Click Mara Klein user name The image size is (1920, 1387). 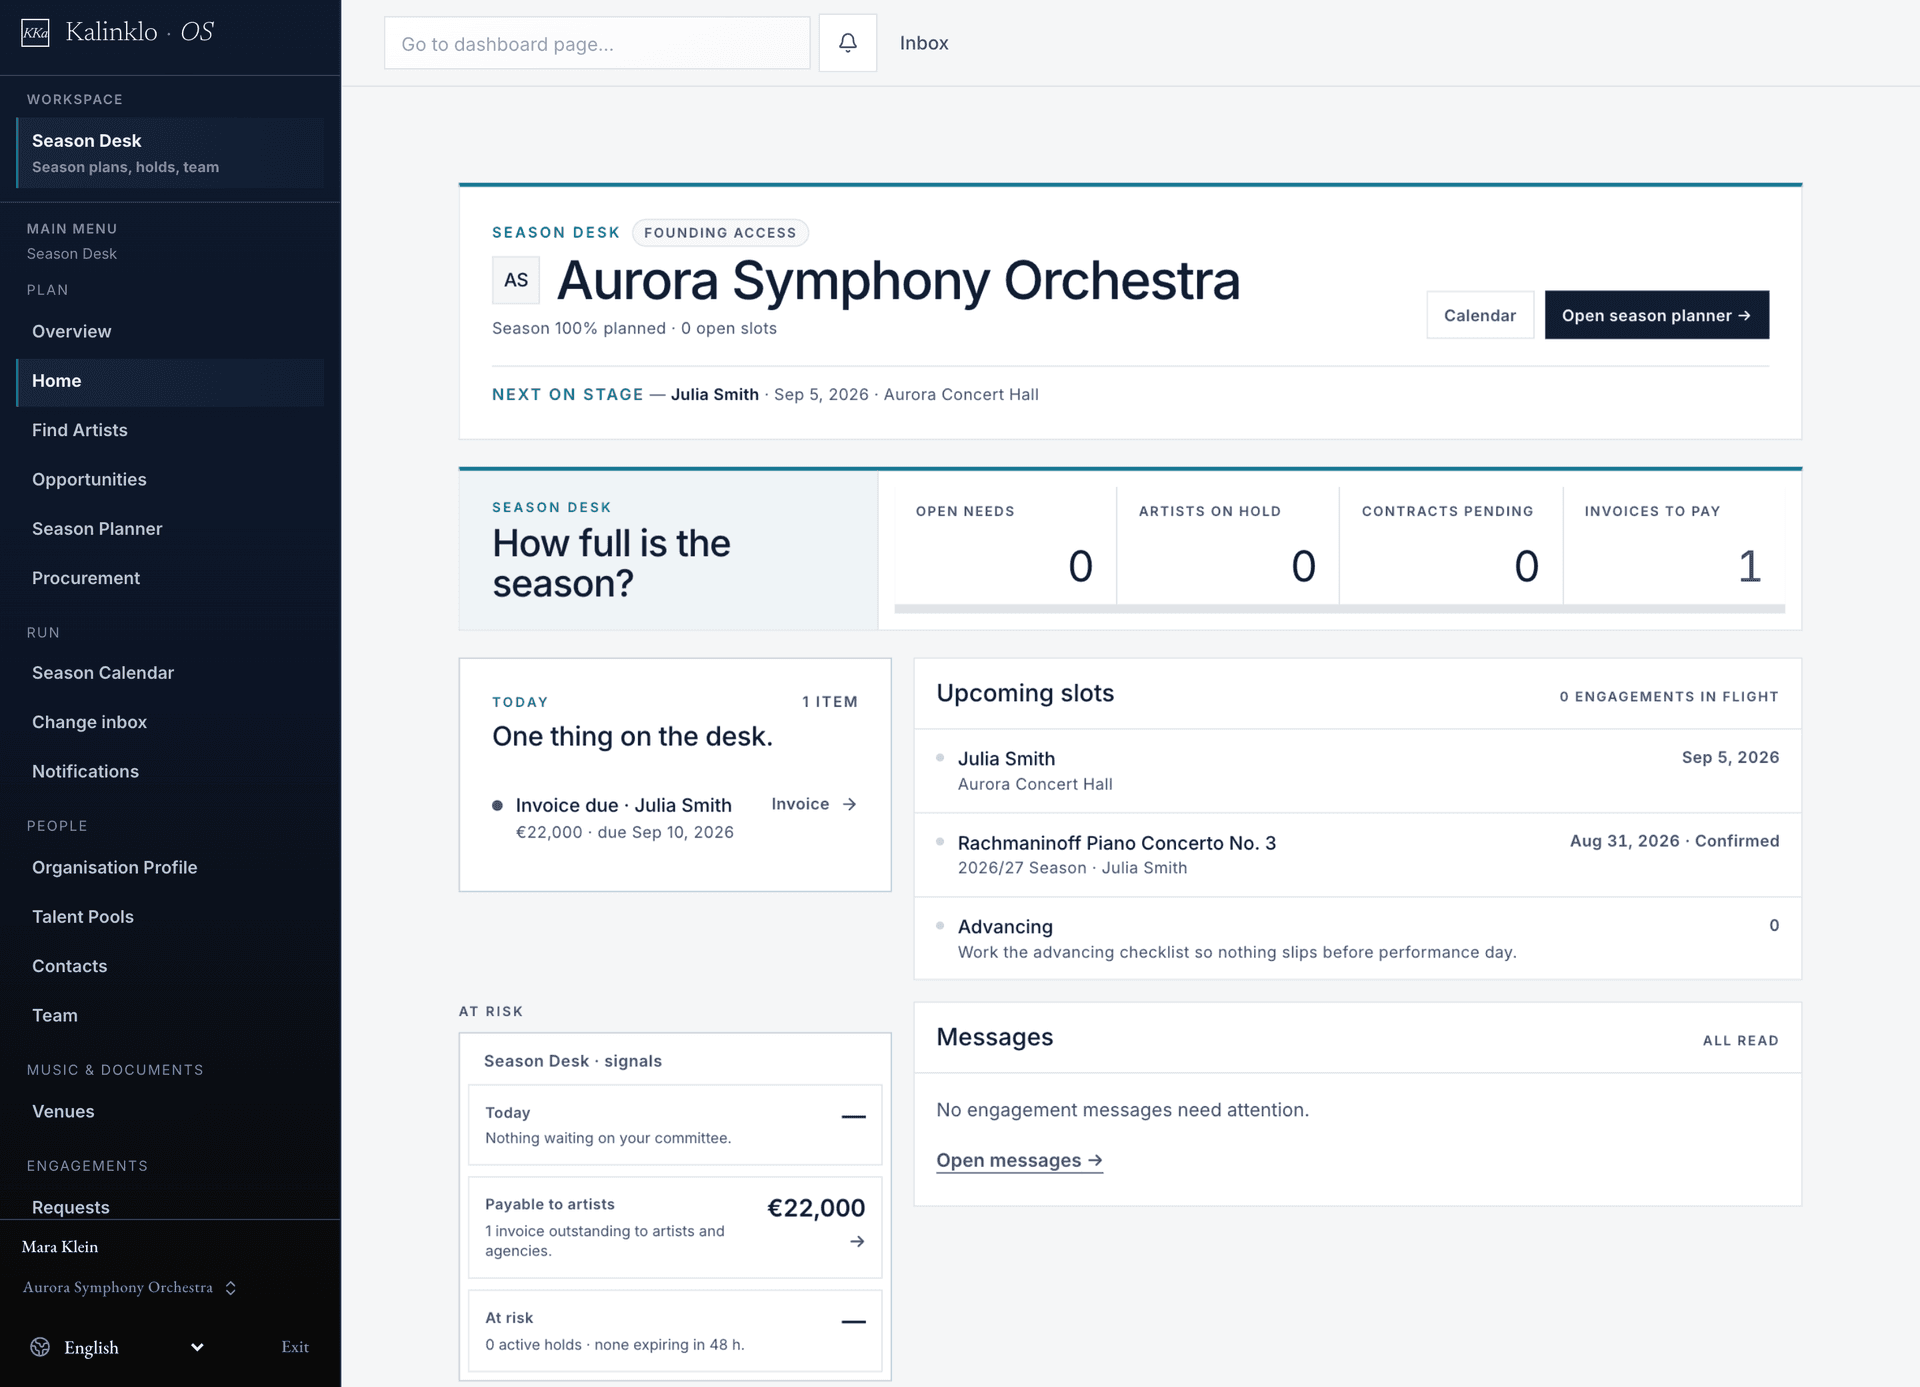[60, 1247]
